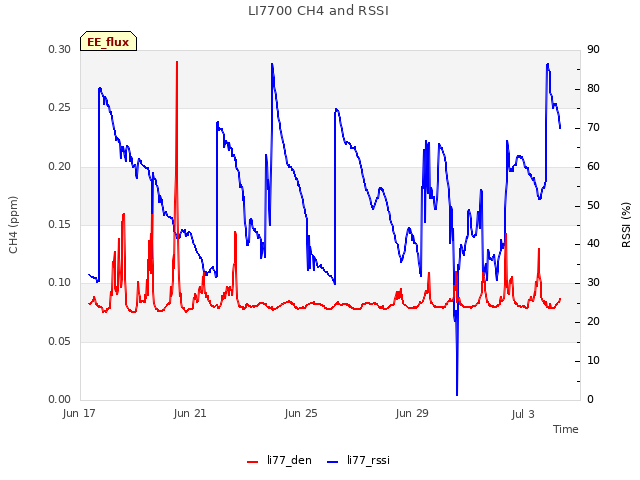Screen dimensions: 640x480
Task: Click the 70 right axis label
Action: (593, 128)
